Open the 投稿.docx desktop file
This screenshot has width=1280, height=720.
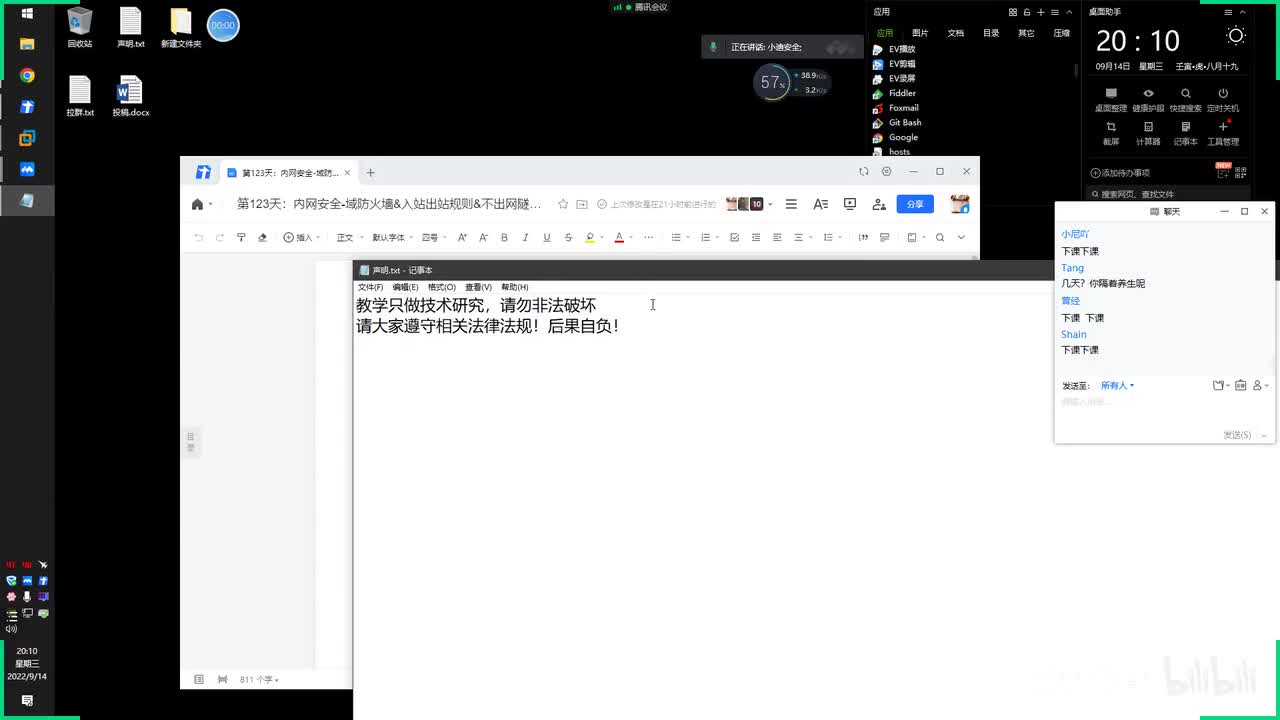pos(130,97)
